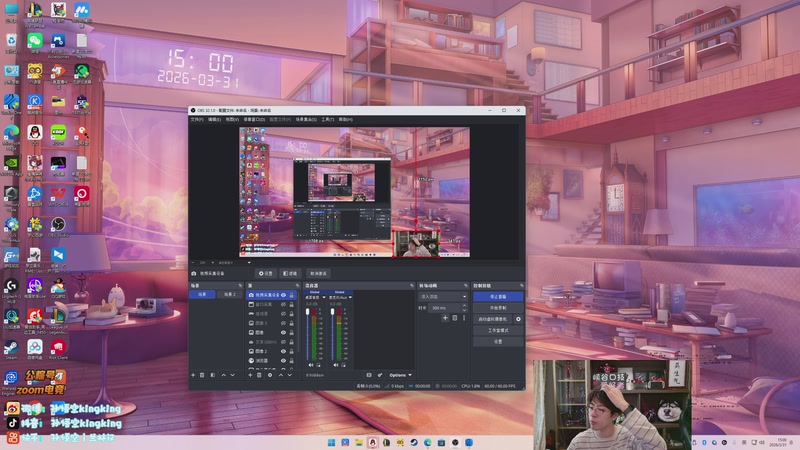Hide the video capture device source
Viewport: 800px width, 450px height.
[284, 295]
